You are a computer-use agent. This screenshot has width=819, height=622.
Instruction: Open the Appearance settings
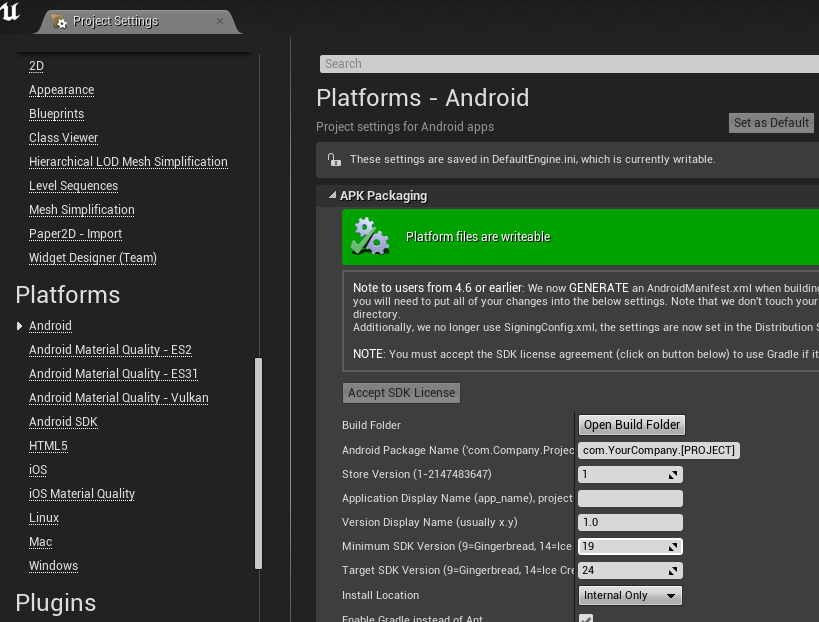pyautogui.click(x=62, y=90)
